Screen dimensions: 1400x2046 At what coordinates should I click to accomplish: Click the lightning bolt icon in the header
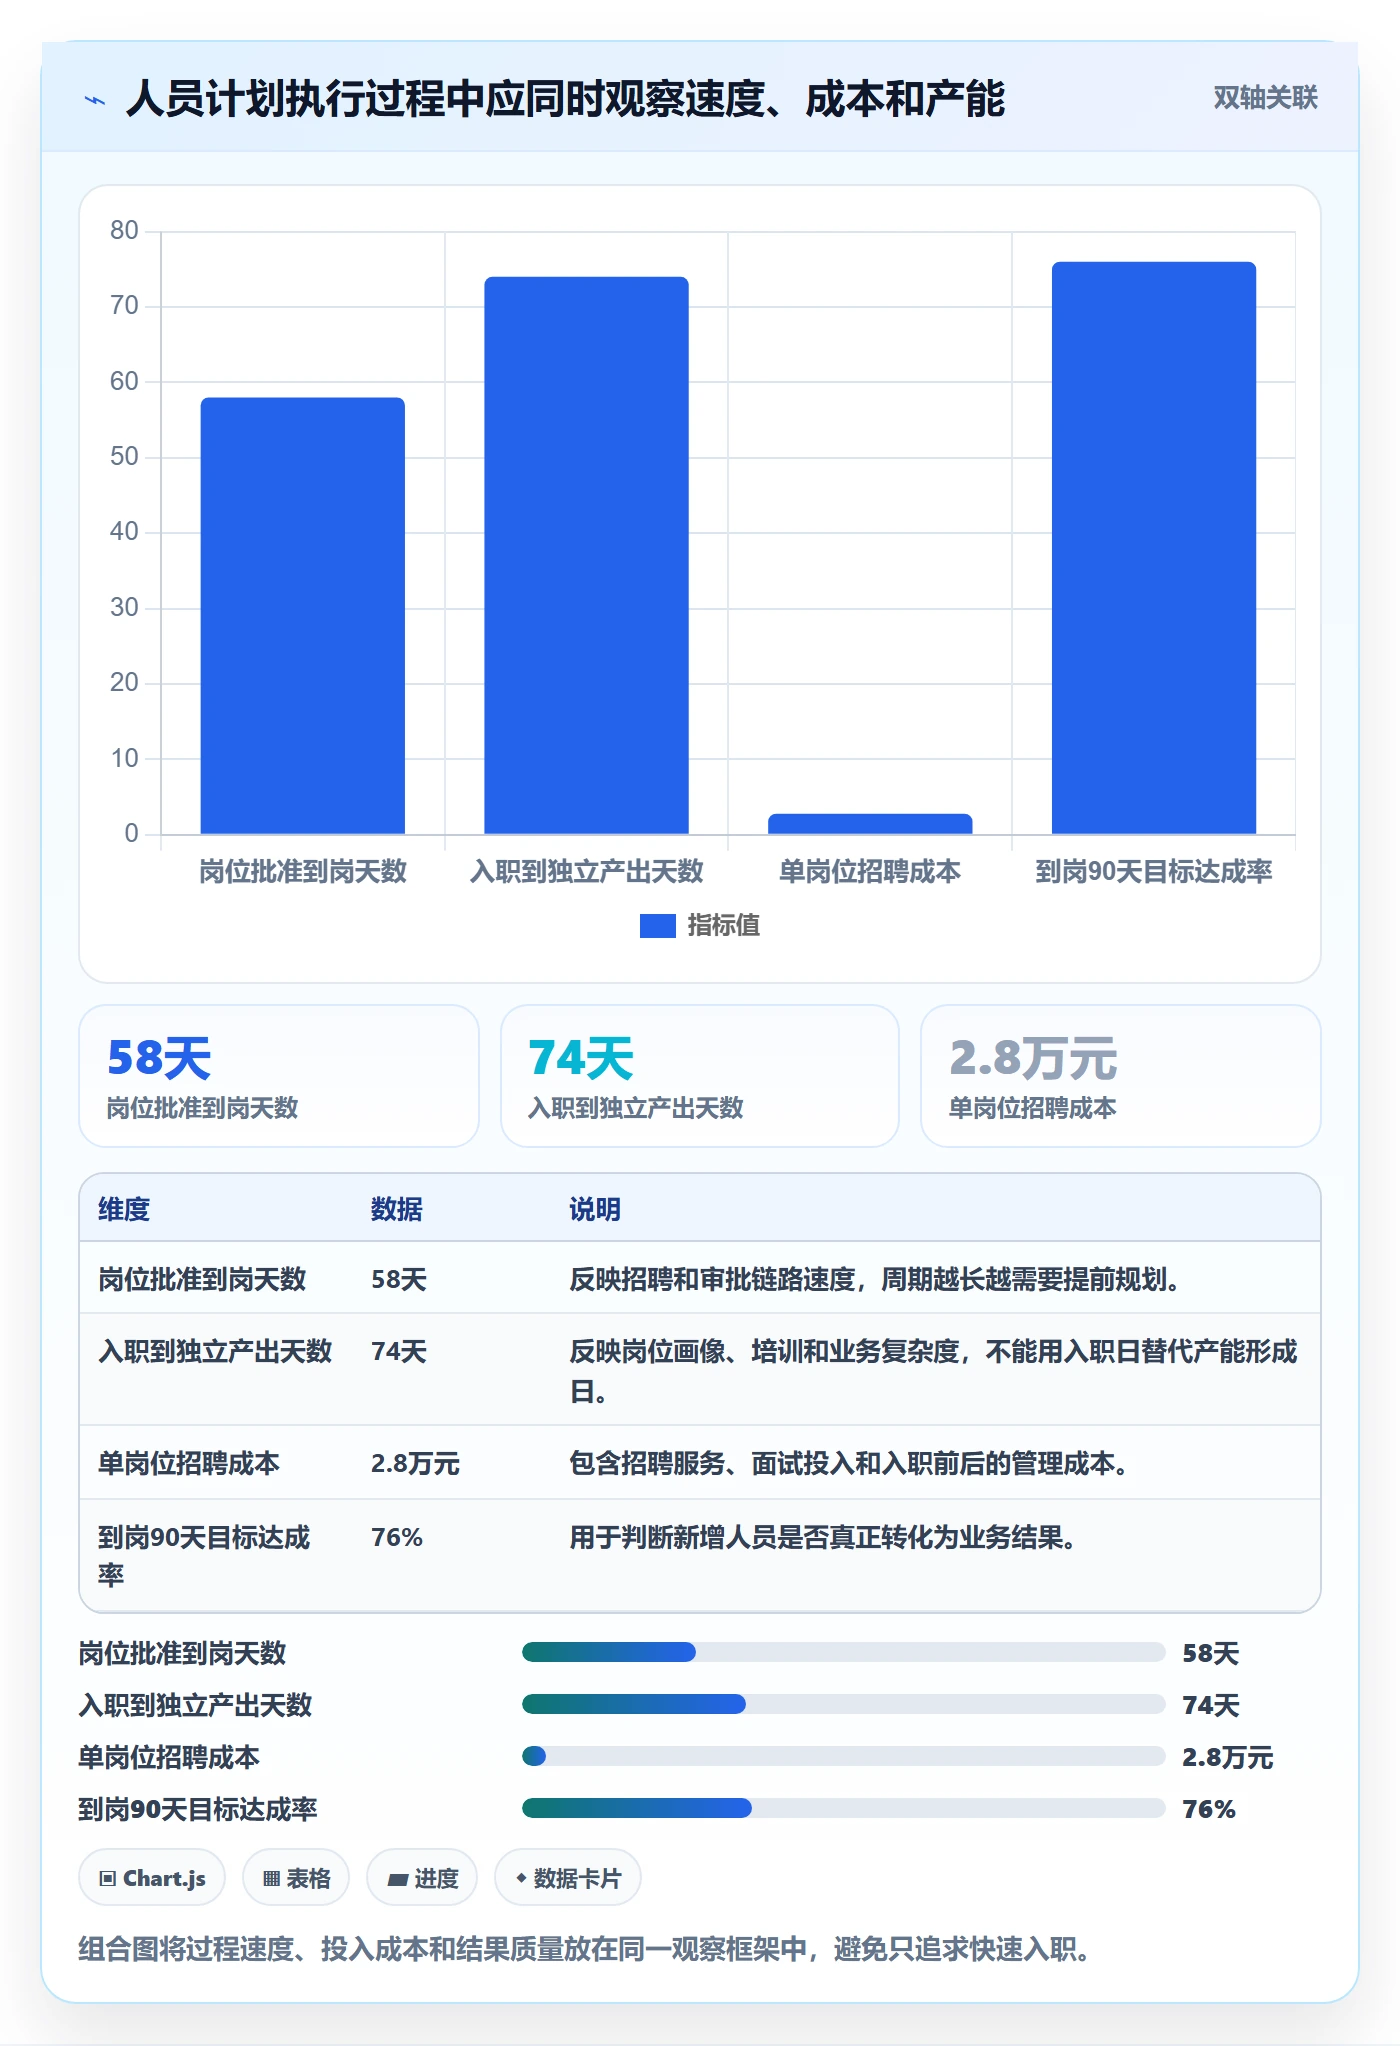pos(95,100)
